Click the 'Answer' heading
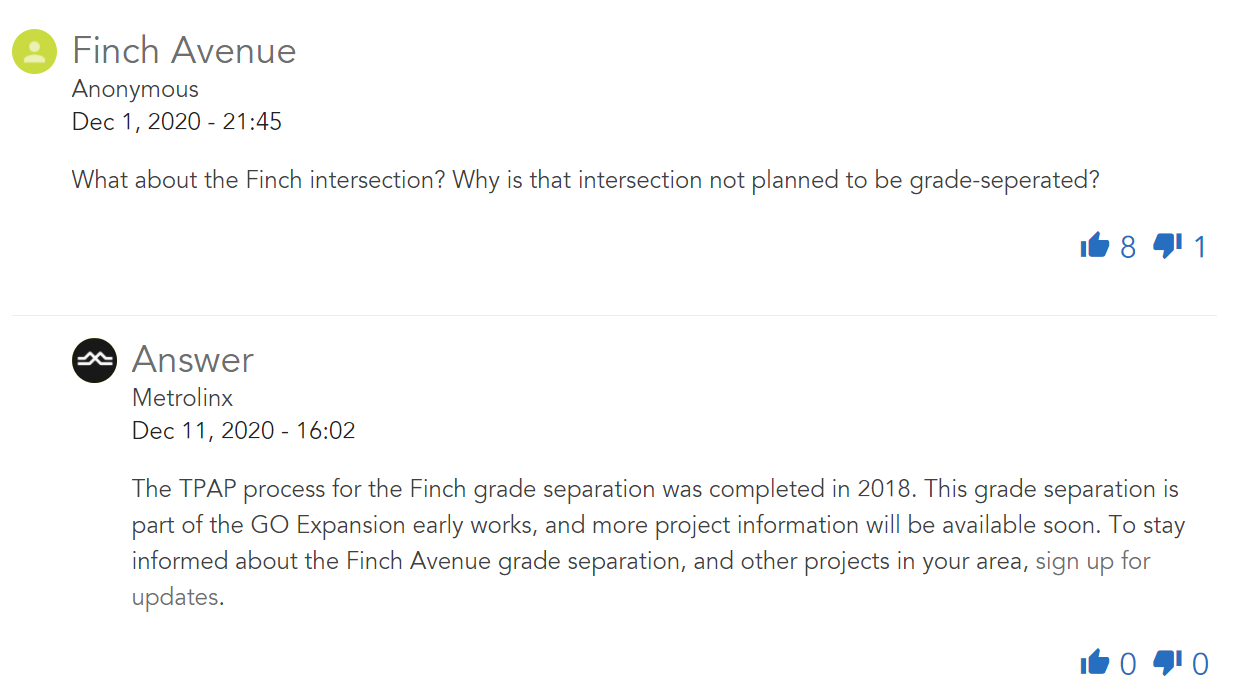 [x=193, y=360]
